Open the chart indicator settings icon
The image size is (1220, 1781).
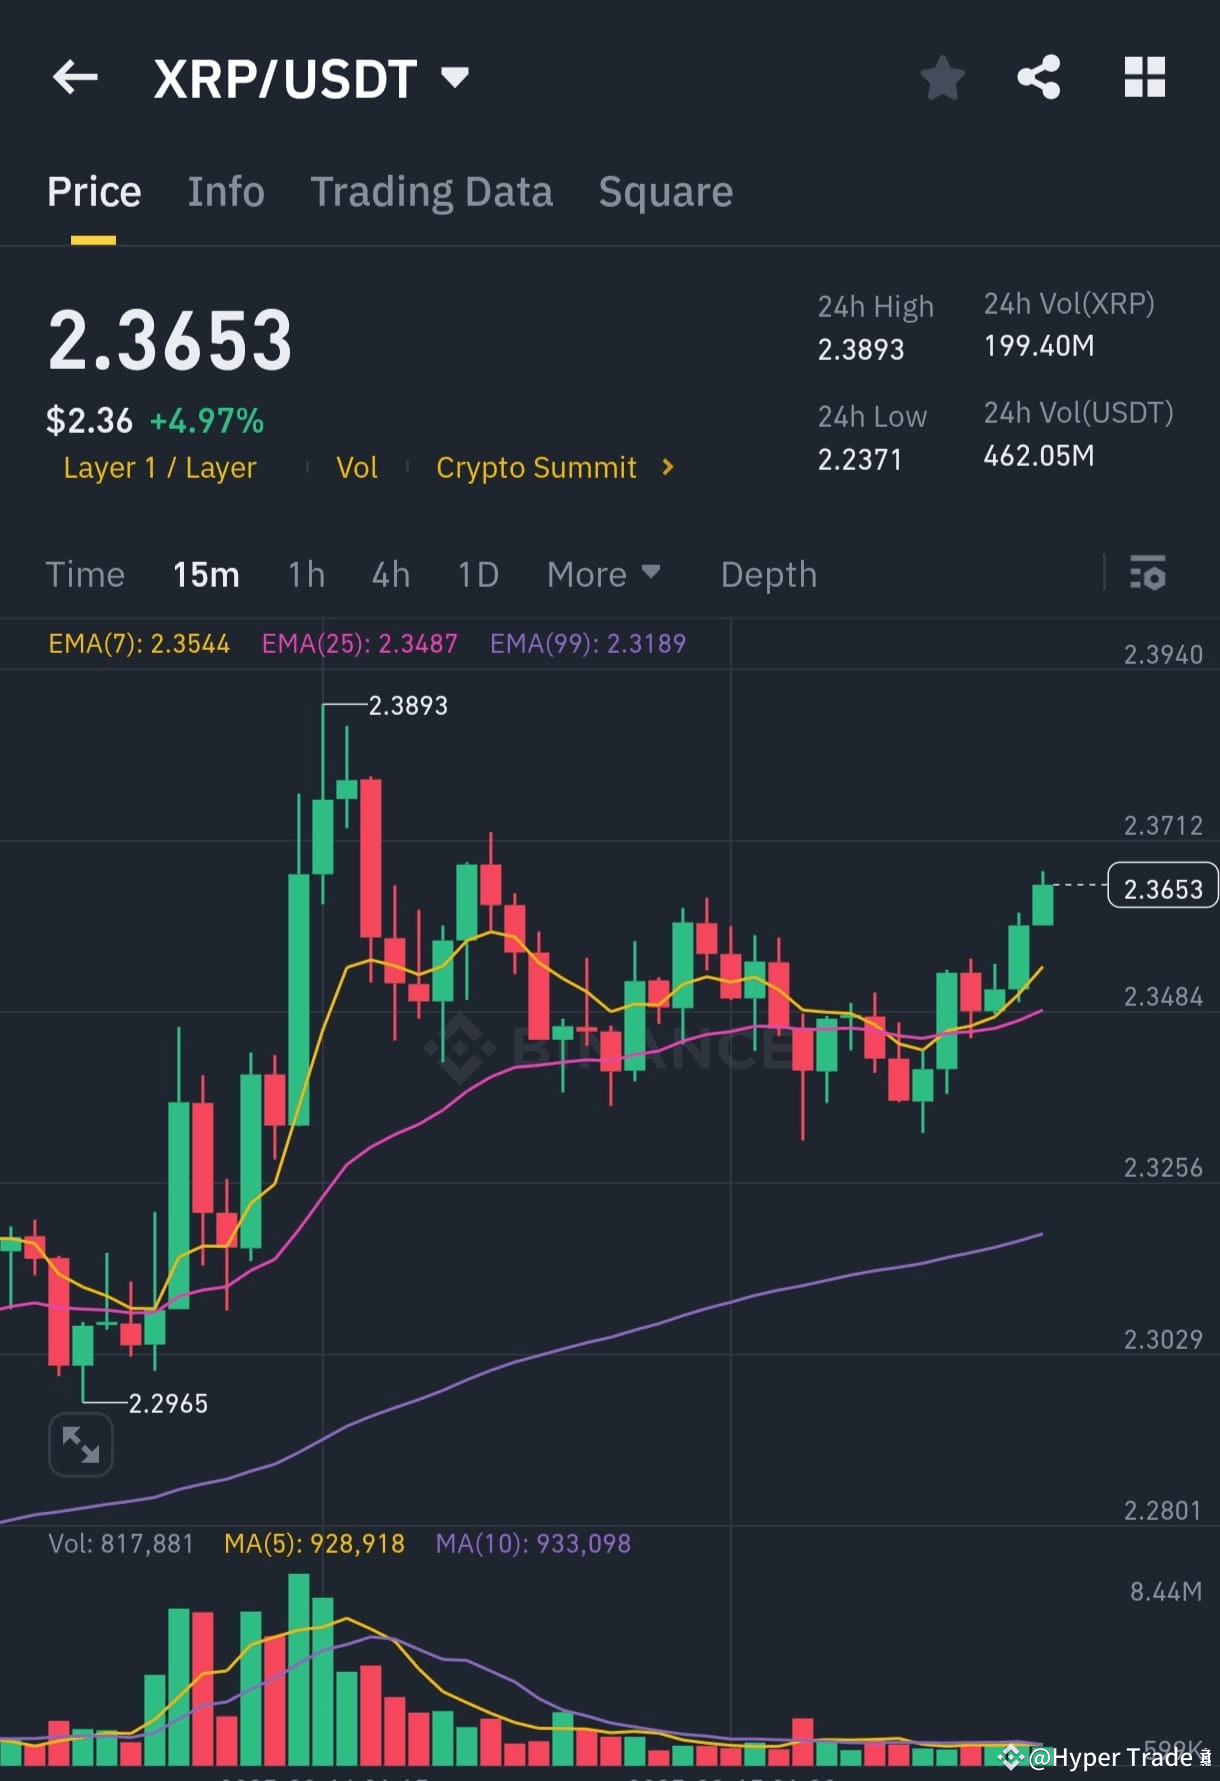1148,574
